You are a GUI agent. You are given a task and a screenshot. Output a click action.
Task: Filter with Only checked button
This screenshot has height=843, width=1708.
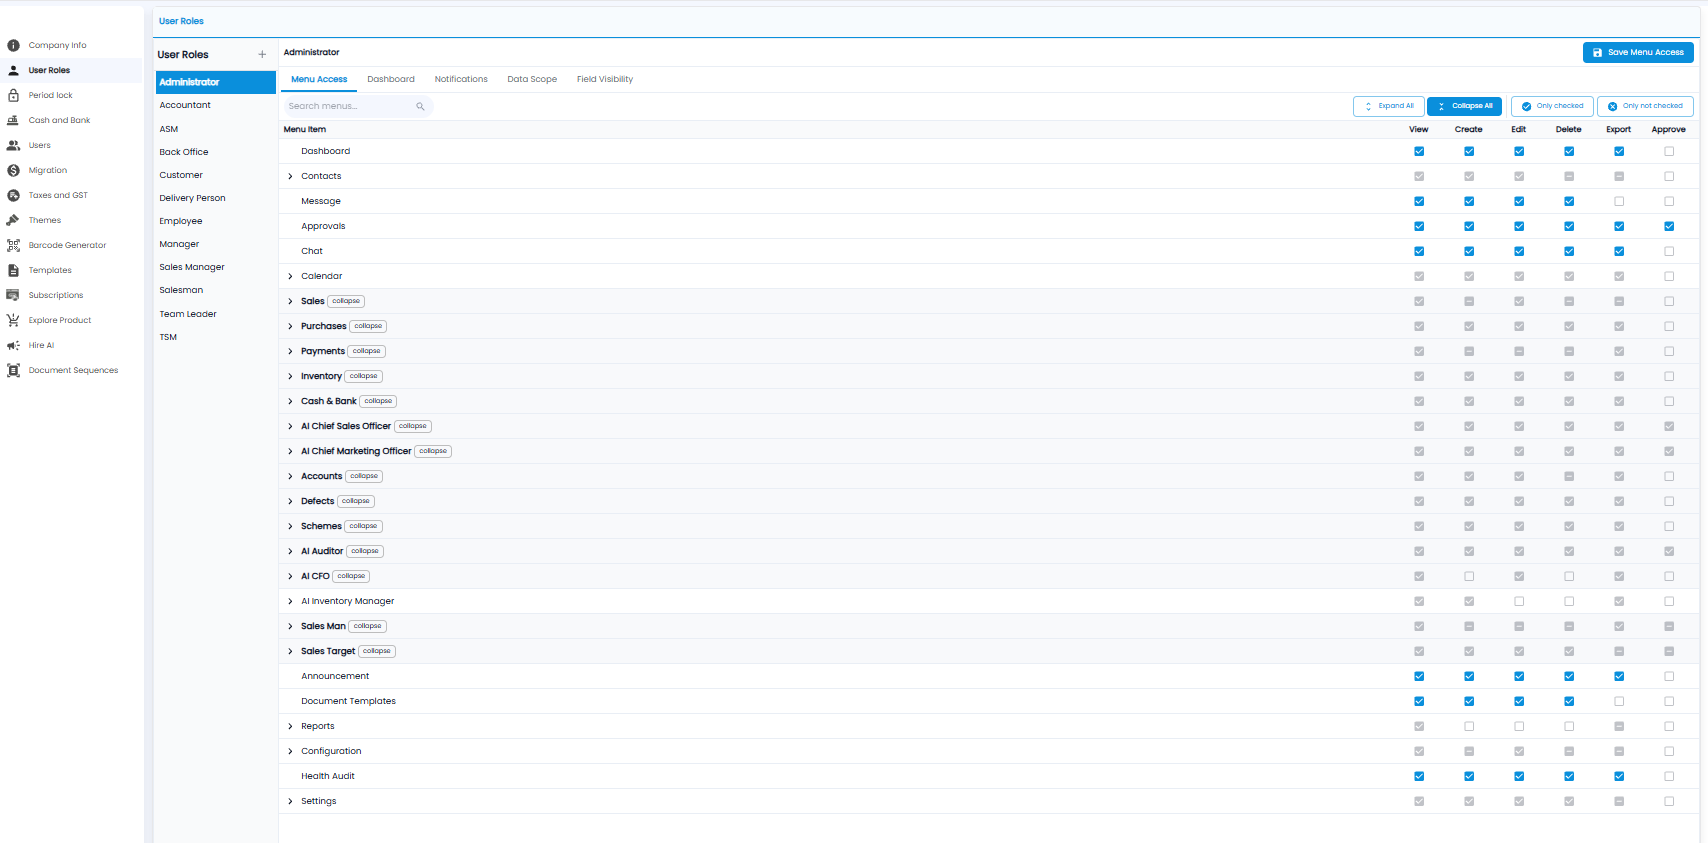pos(1552,106)
